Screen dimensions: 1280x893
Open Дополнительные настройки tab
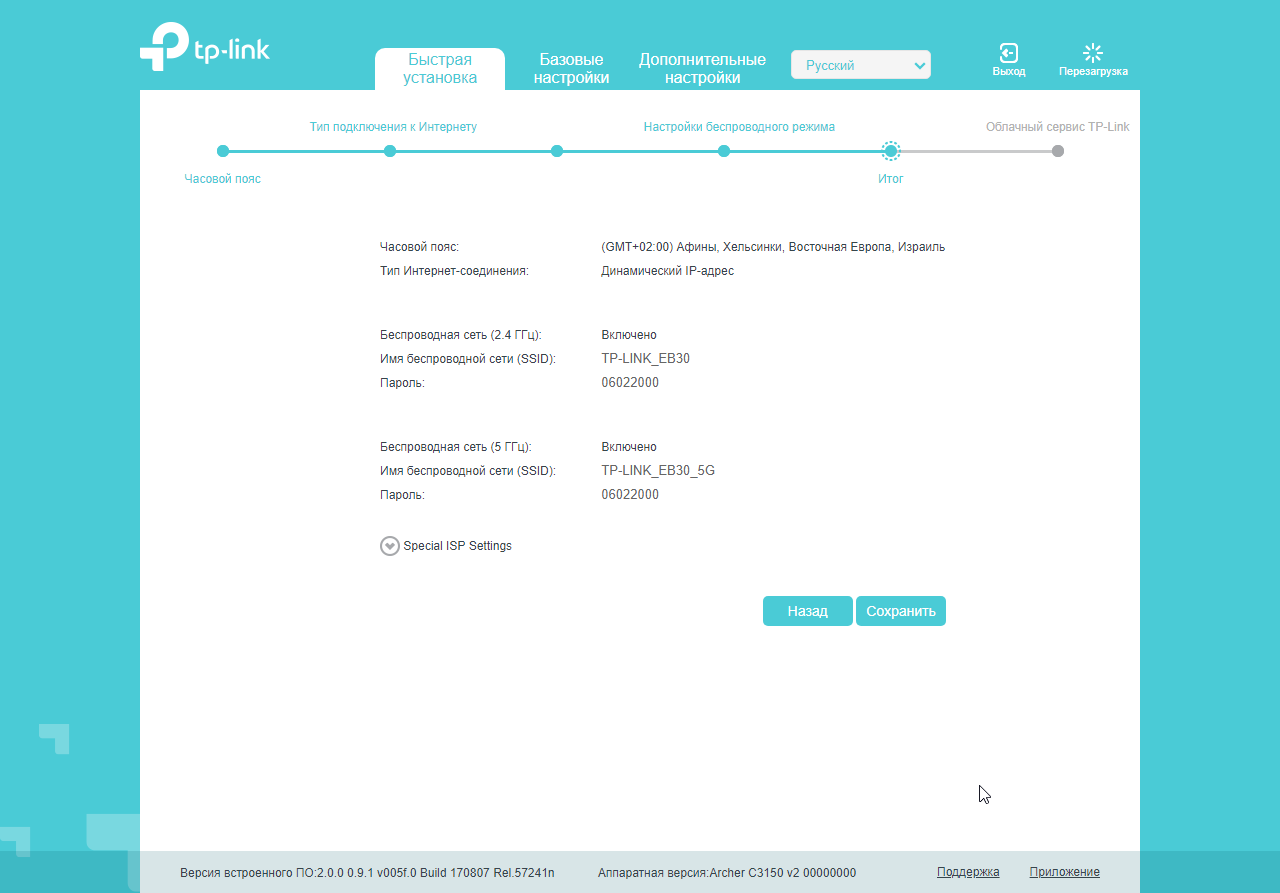[x=702, y=68]
